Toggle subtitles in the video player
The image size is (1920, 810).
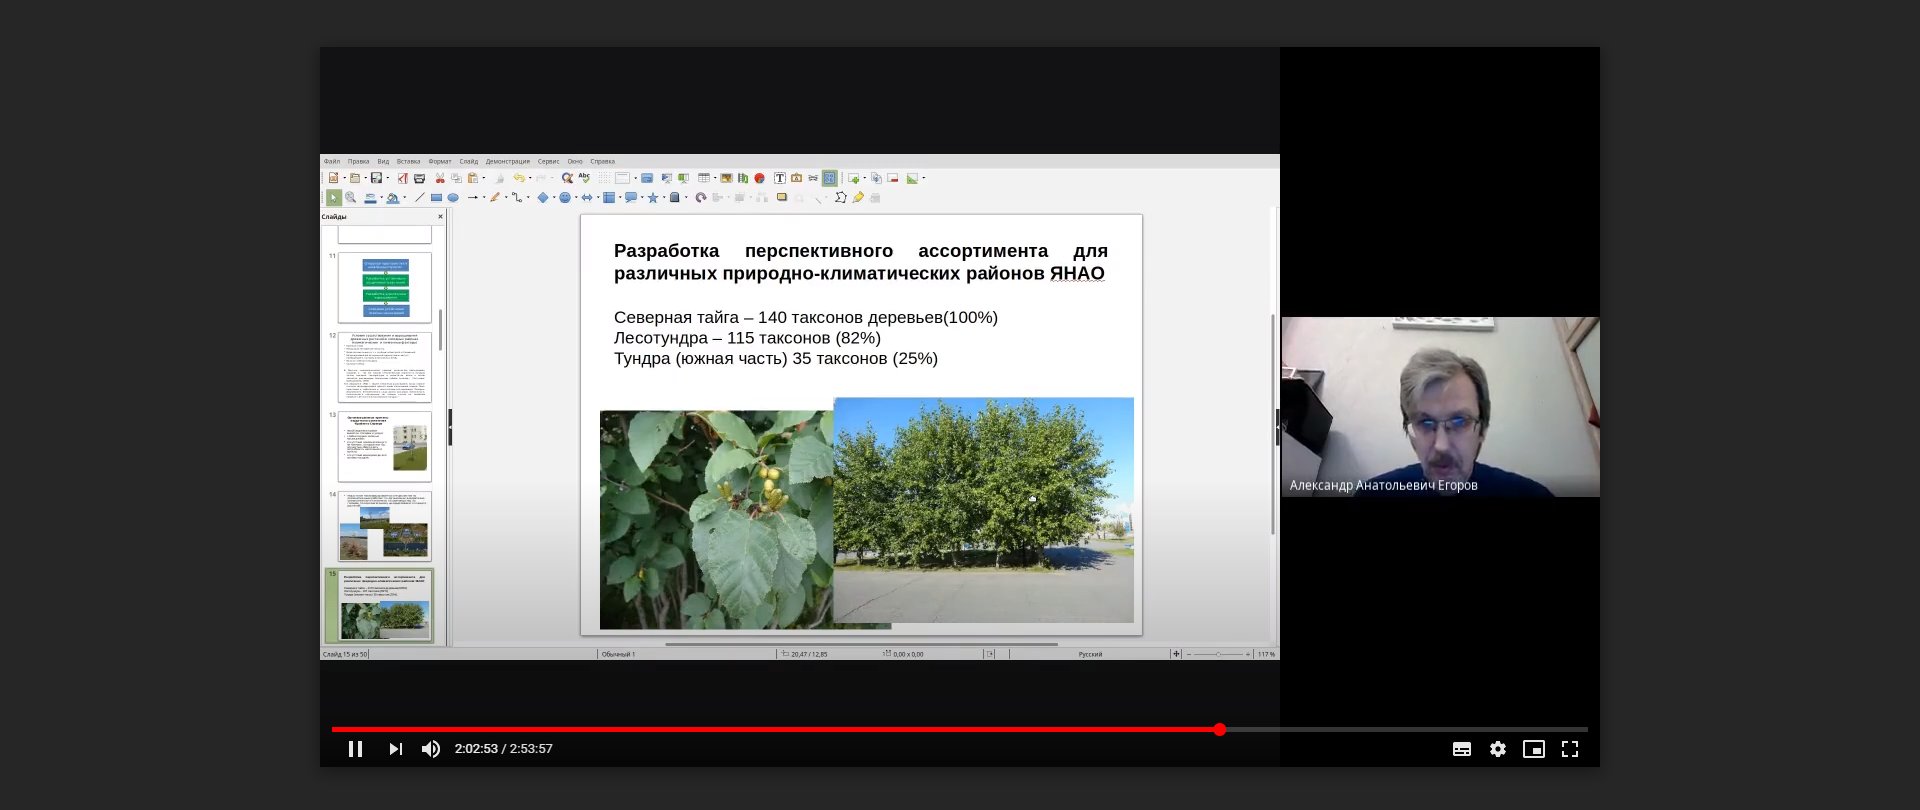coord(1461,749)
